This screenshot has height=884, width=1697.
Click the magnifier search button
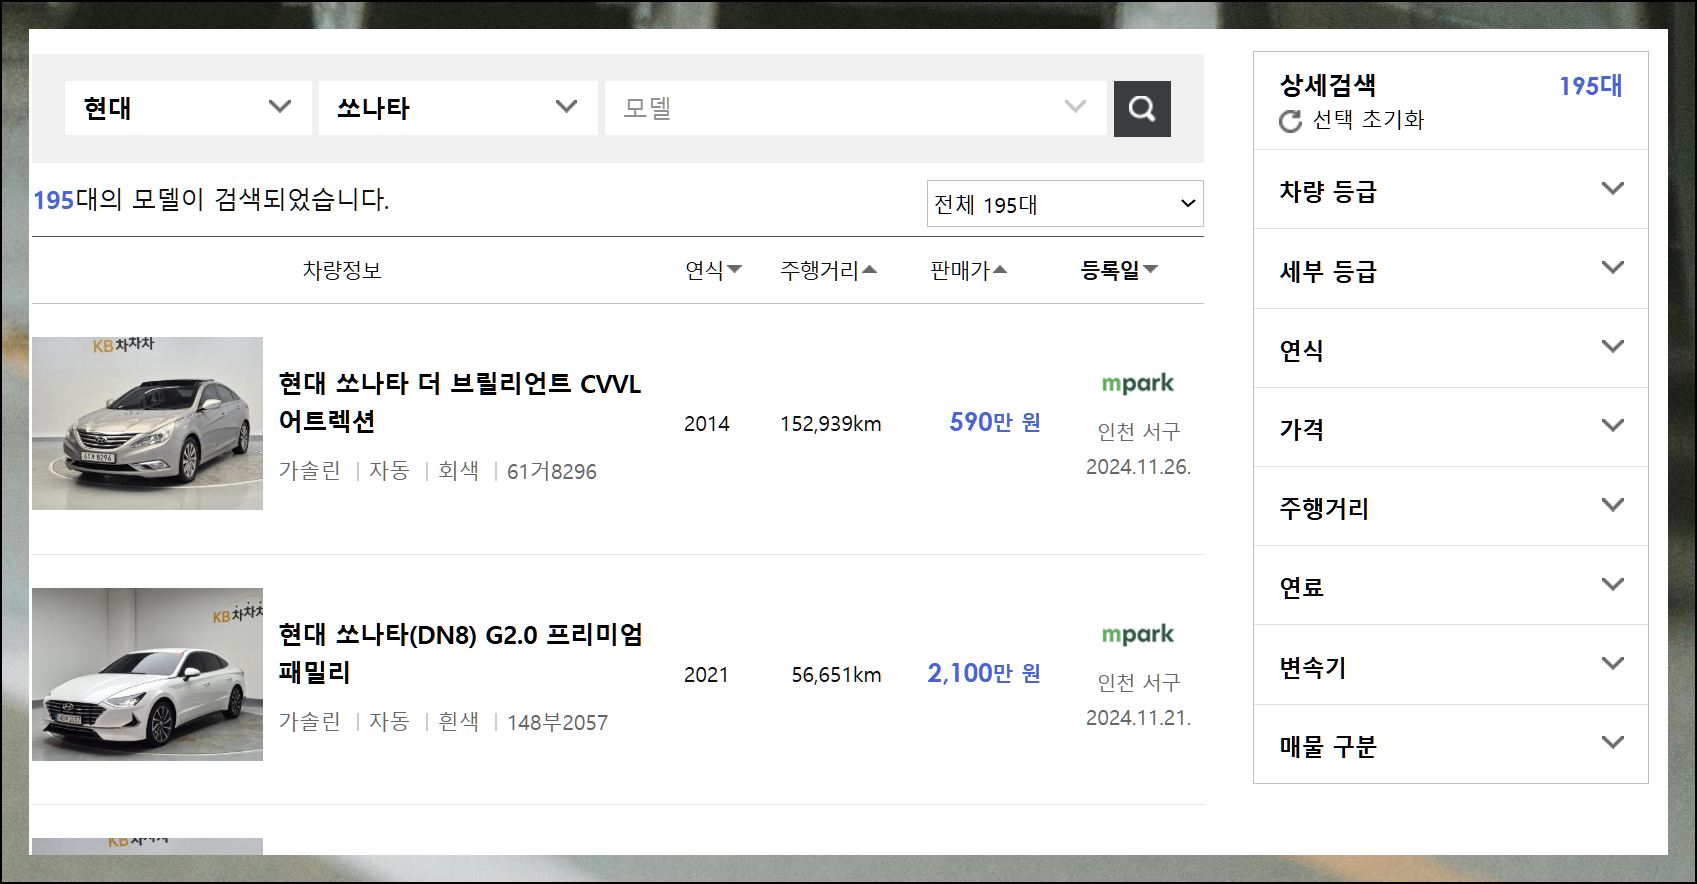[1142, 108]
